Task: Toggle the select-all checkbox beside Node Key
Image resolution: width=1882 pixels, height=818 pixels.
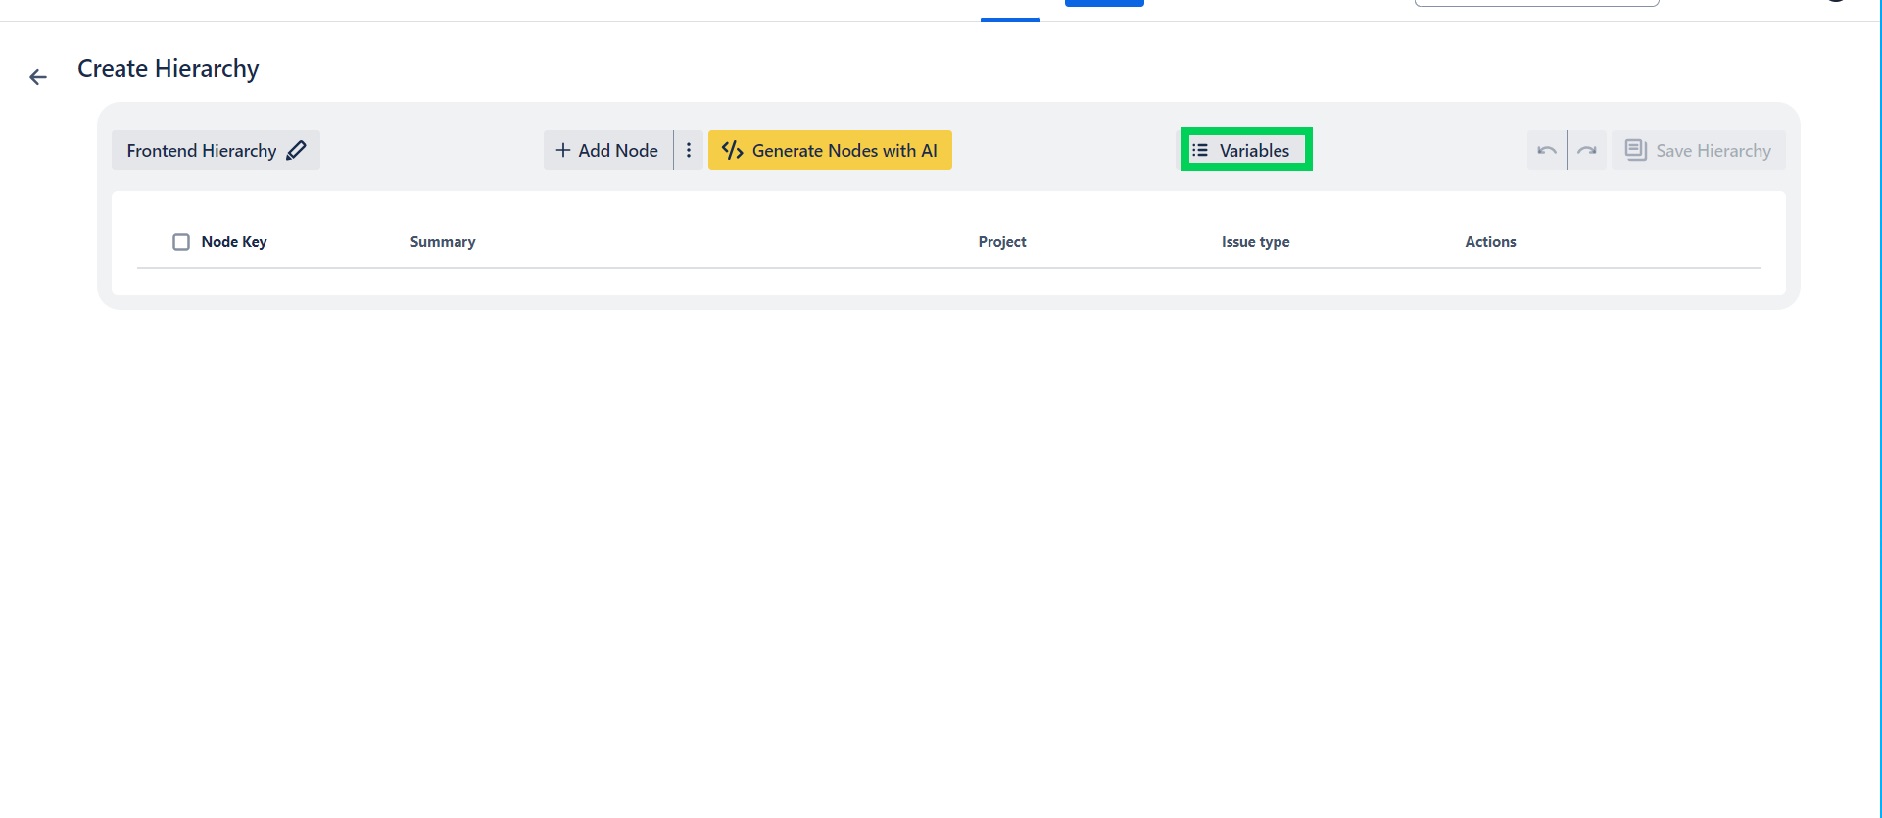Action: click(181, 242)
